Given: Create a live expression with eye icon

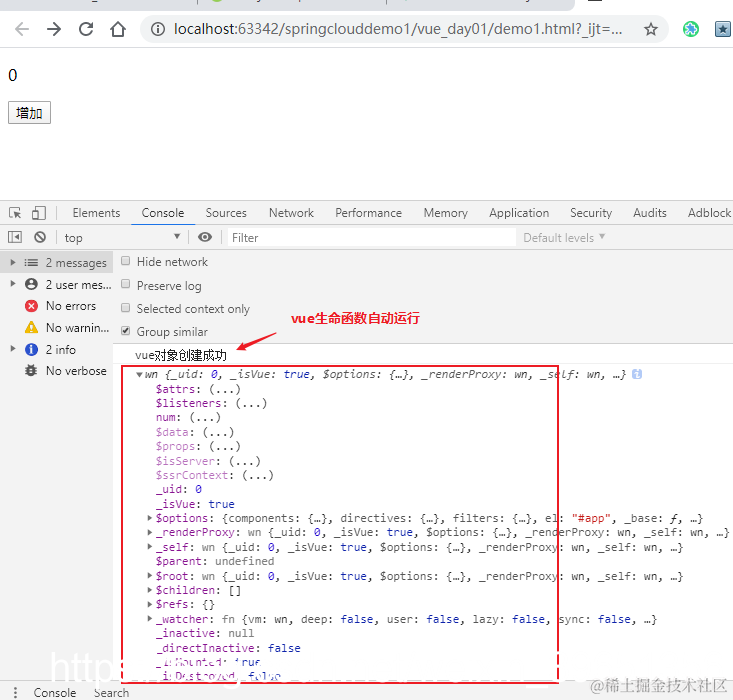Looking at the screenshot, I should tap(204, 238).
